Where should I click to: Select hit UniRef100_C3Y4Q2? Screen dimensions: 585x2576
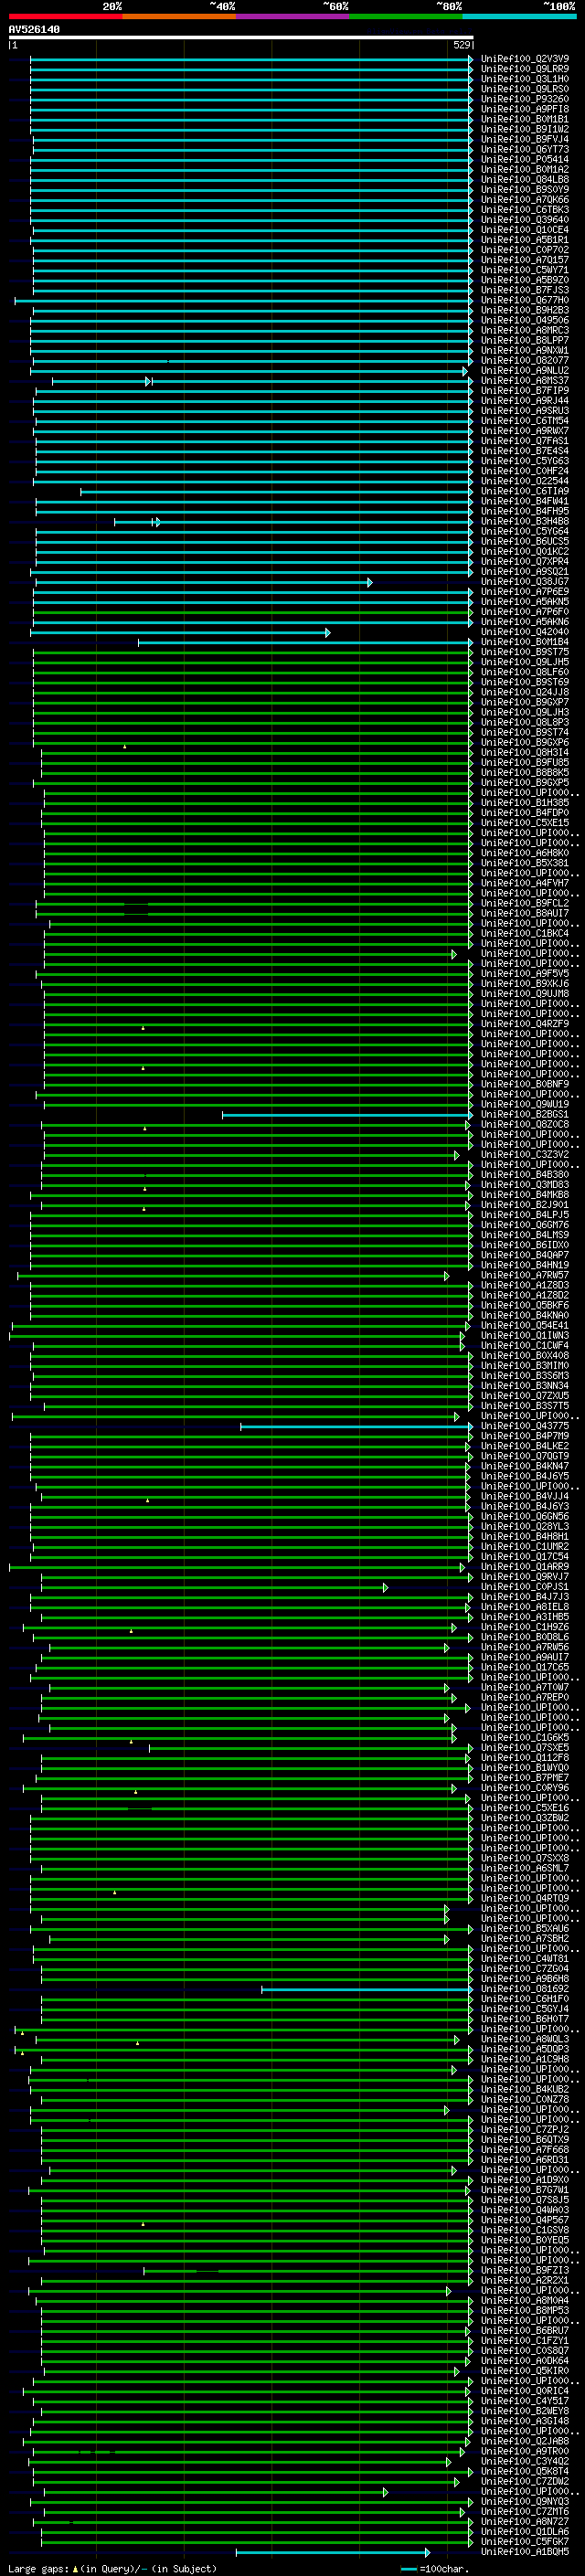pyautogui.click(x=525, y=2461)
